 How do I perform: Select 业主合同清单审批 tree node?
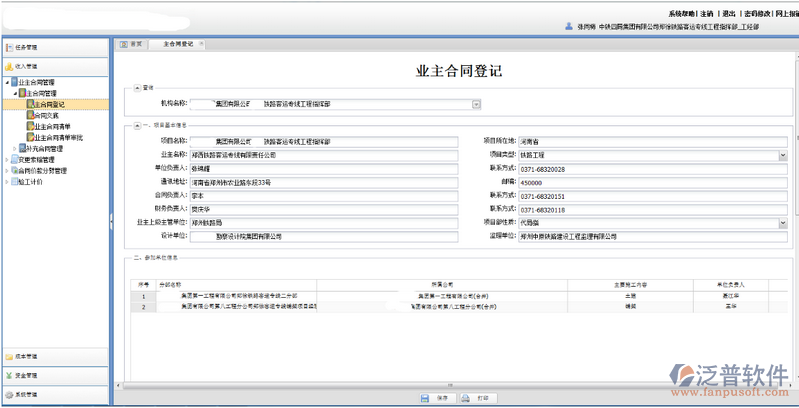[58, 137]
